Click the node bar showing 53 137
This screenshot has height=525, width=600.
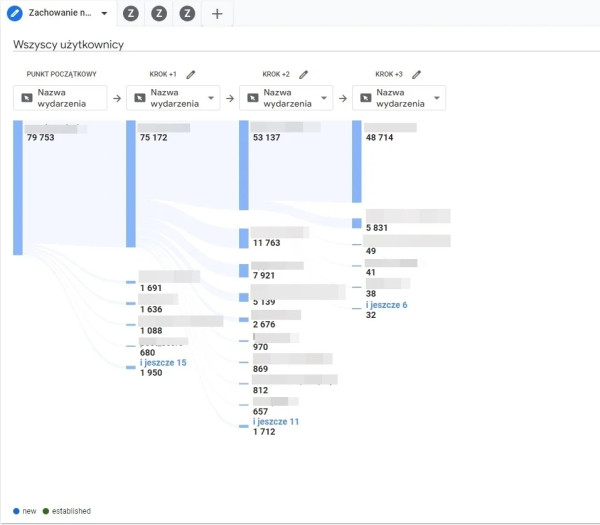point(244,165)
